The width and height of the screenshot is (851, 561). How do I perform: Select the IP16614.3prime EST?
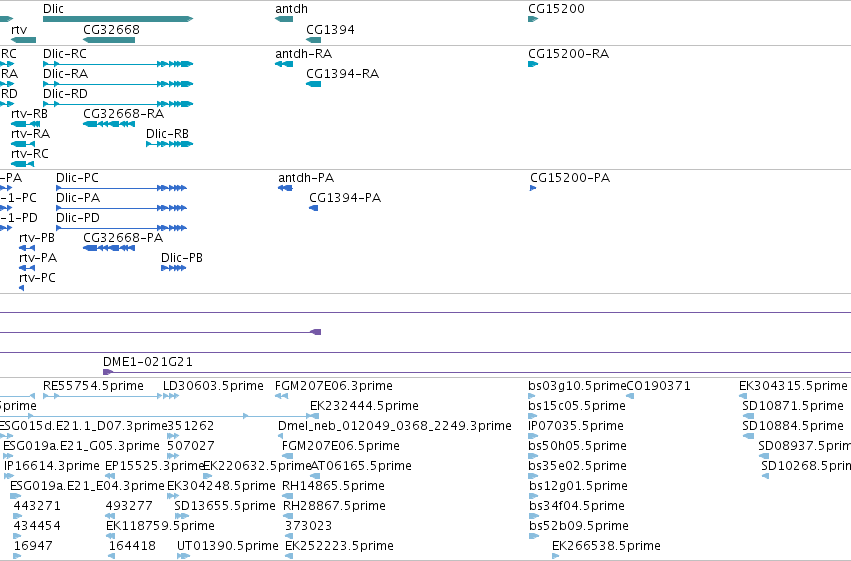click(9, 476)
